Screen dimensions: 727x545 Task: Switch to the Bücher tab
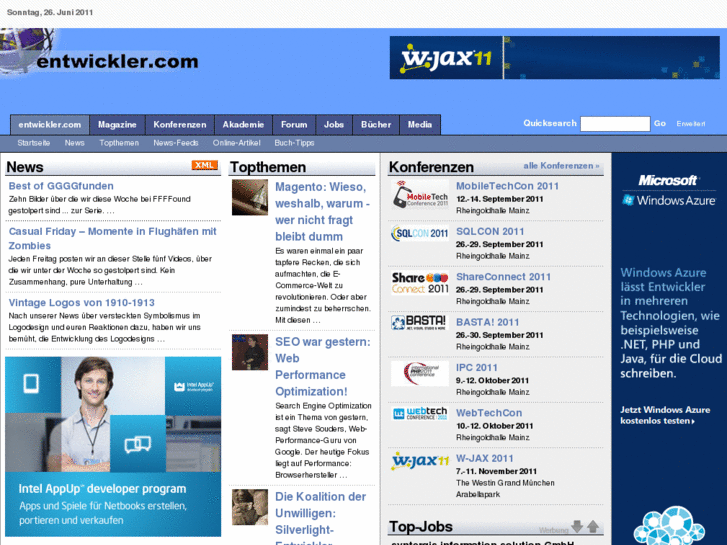[376, 125]
